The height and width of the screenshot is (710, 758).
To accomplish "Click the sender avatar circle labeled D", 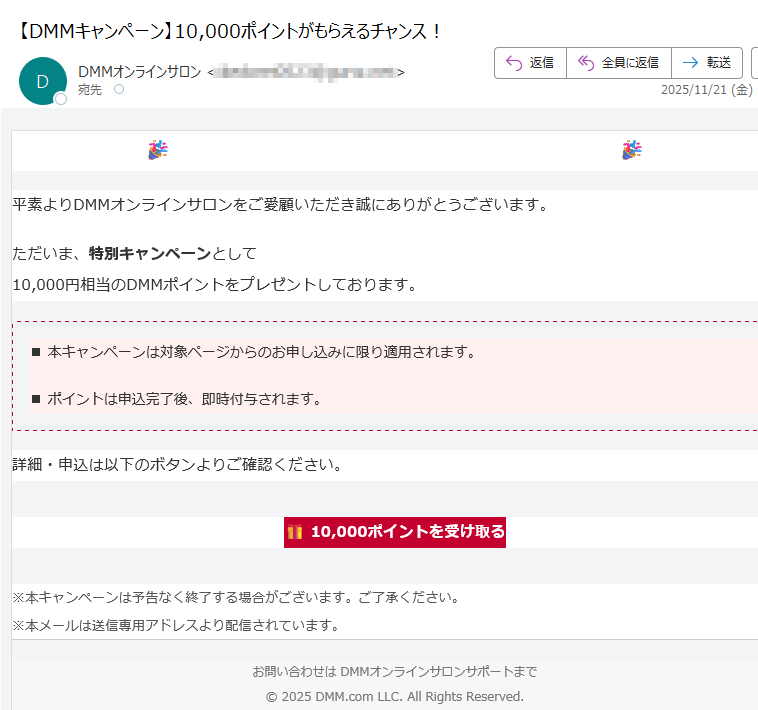I will pos(42,81).
